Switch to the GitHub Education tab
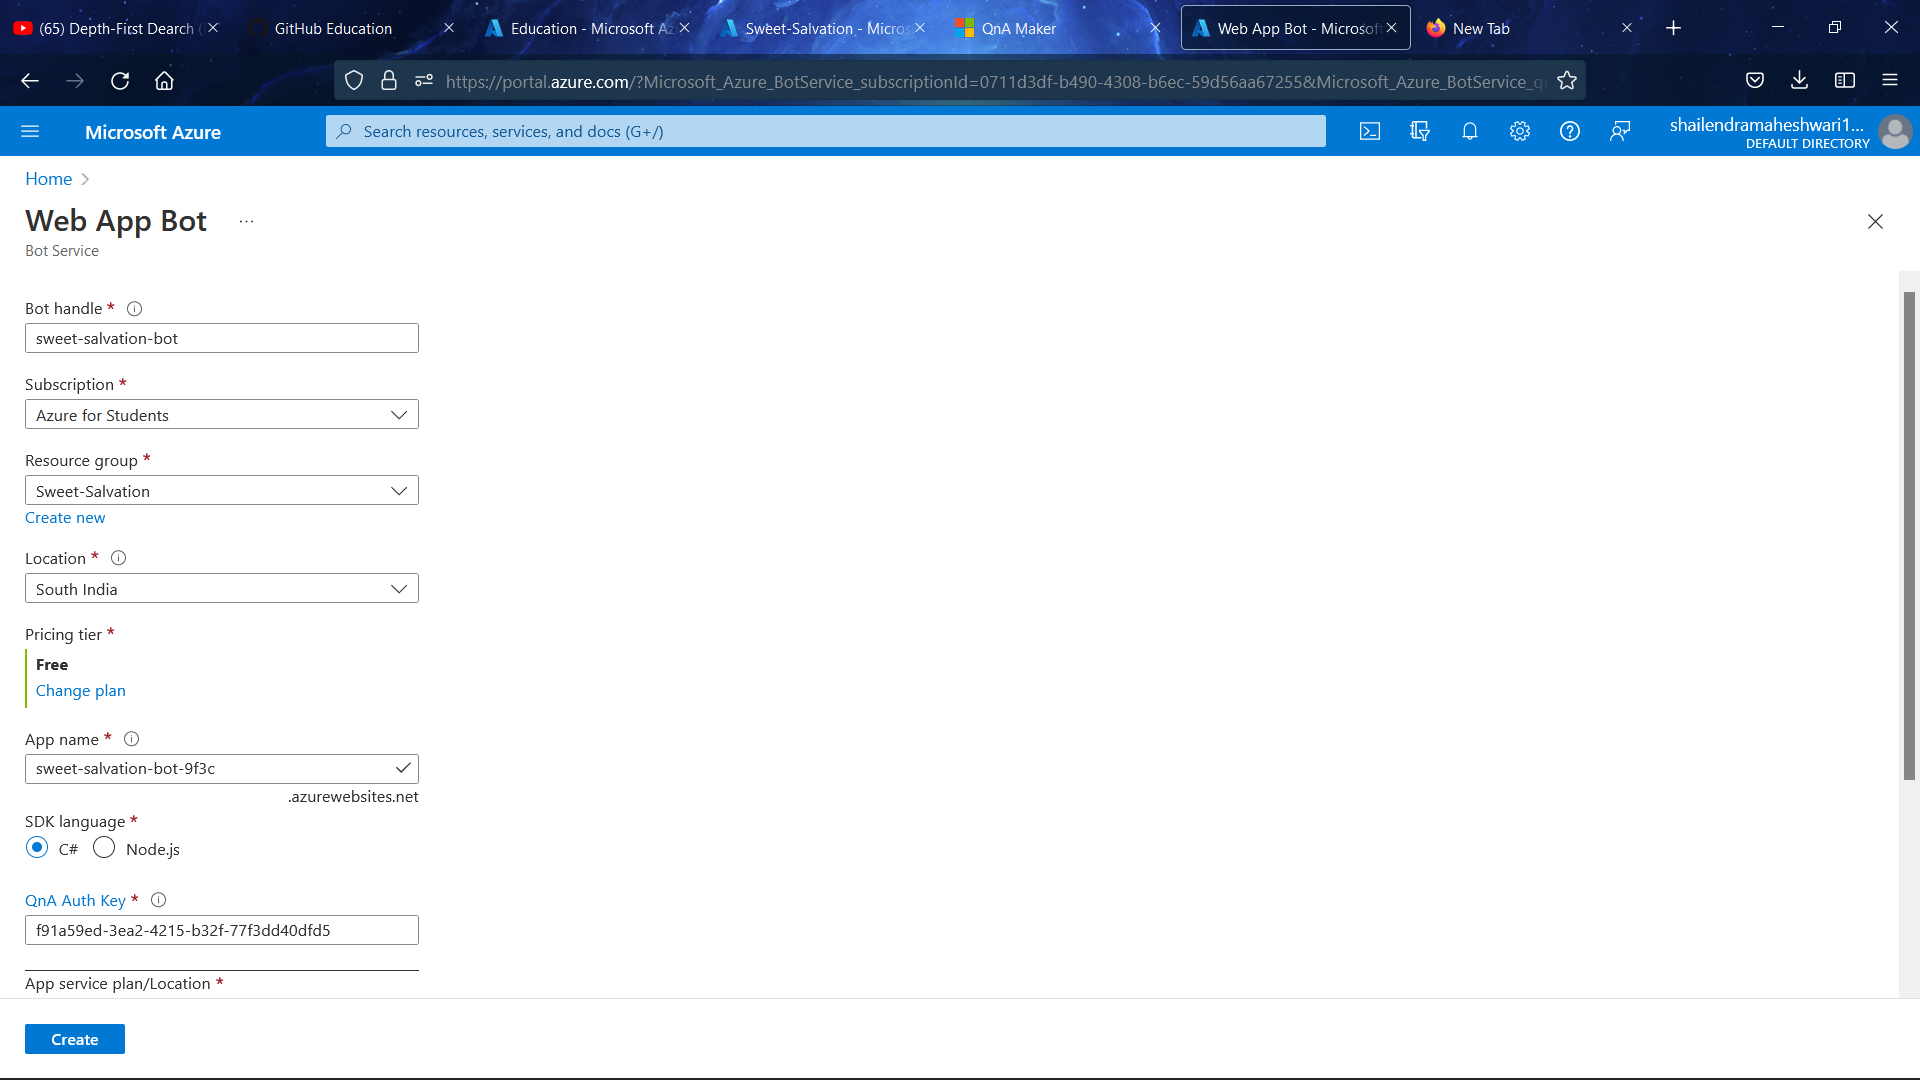The height and width of the screenshot is (1080, 1920). point(333,28)
